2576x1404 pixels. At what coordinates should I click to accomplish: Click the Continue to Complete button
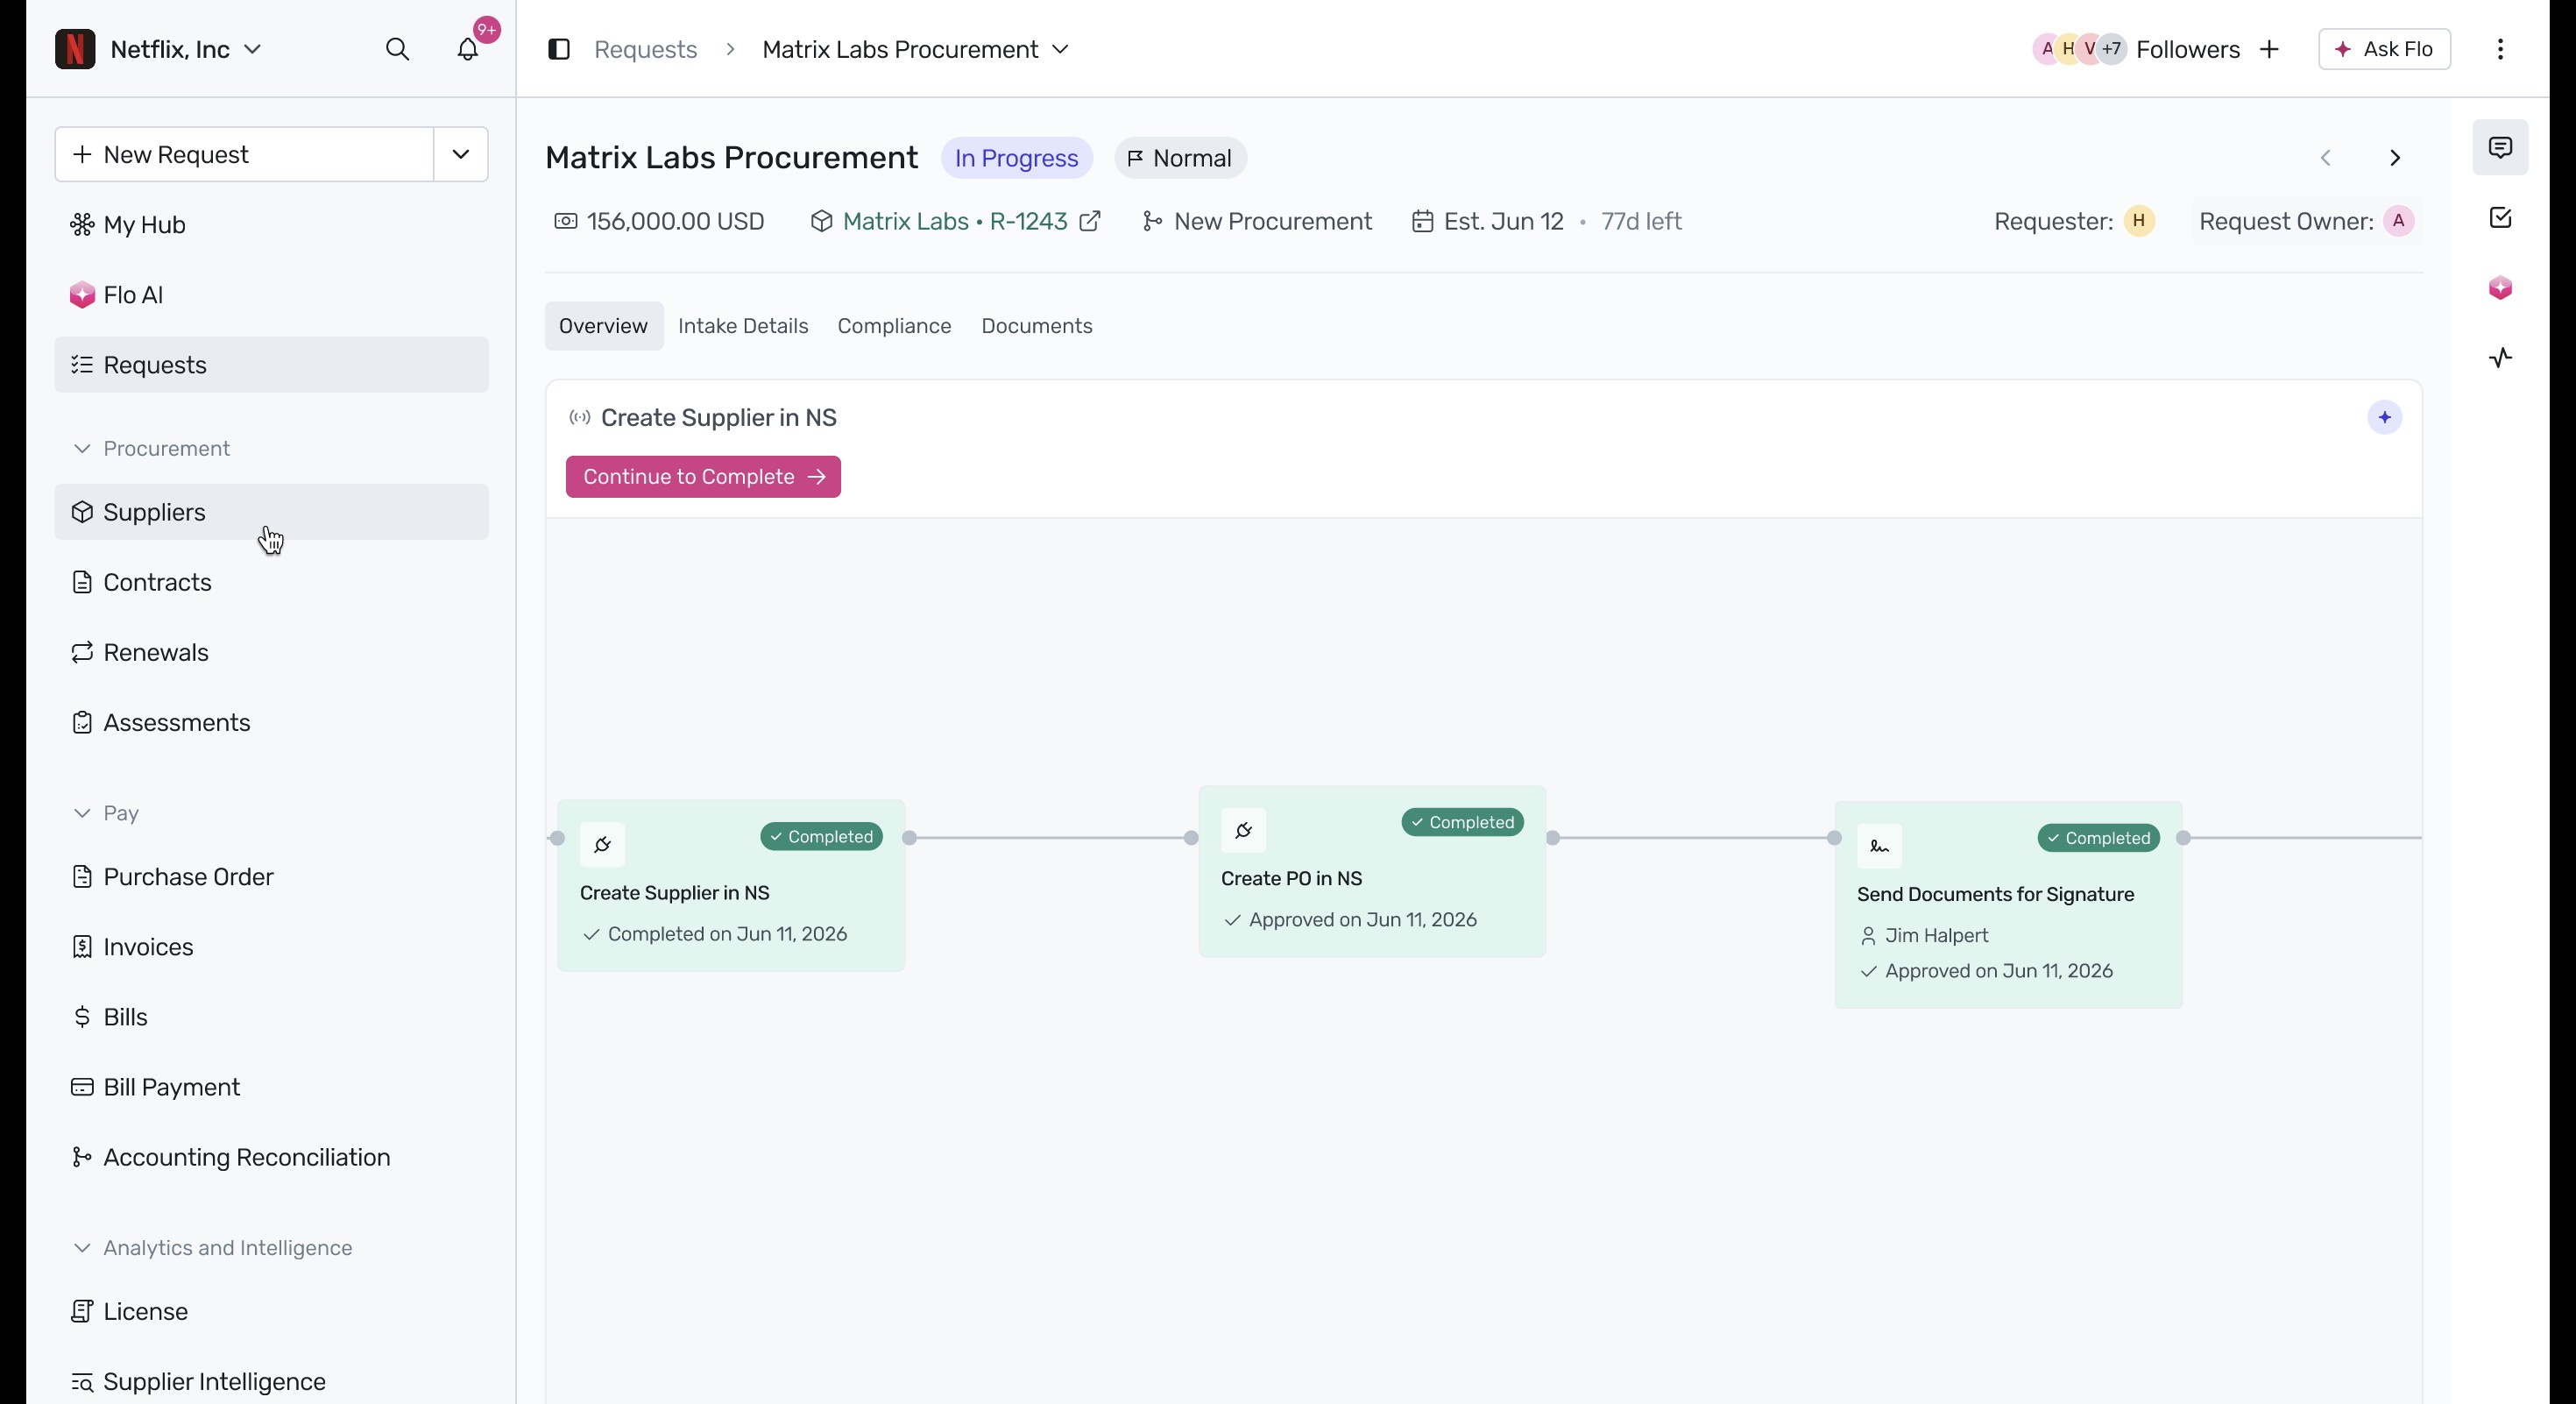point(703,477)
